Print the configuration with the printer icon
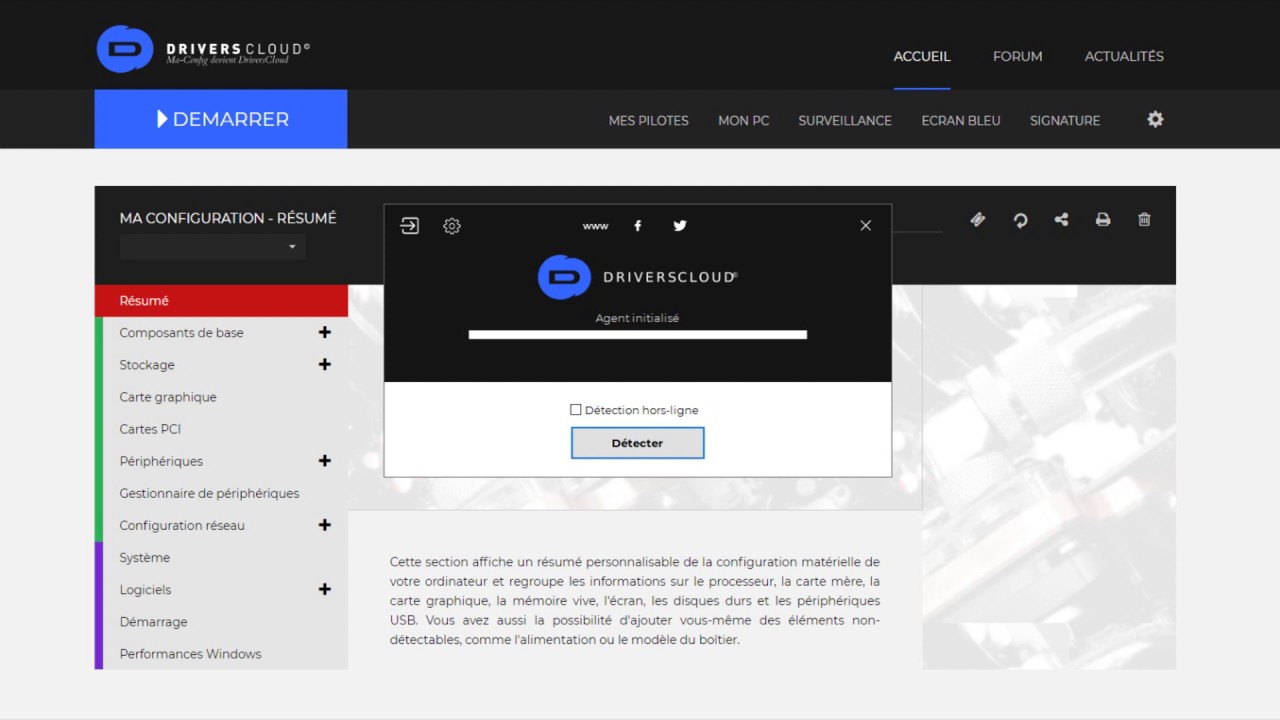Image resolution: width=1280 pixels, height=720 pixels. [x=1103, y=220]
